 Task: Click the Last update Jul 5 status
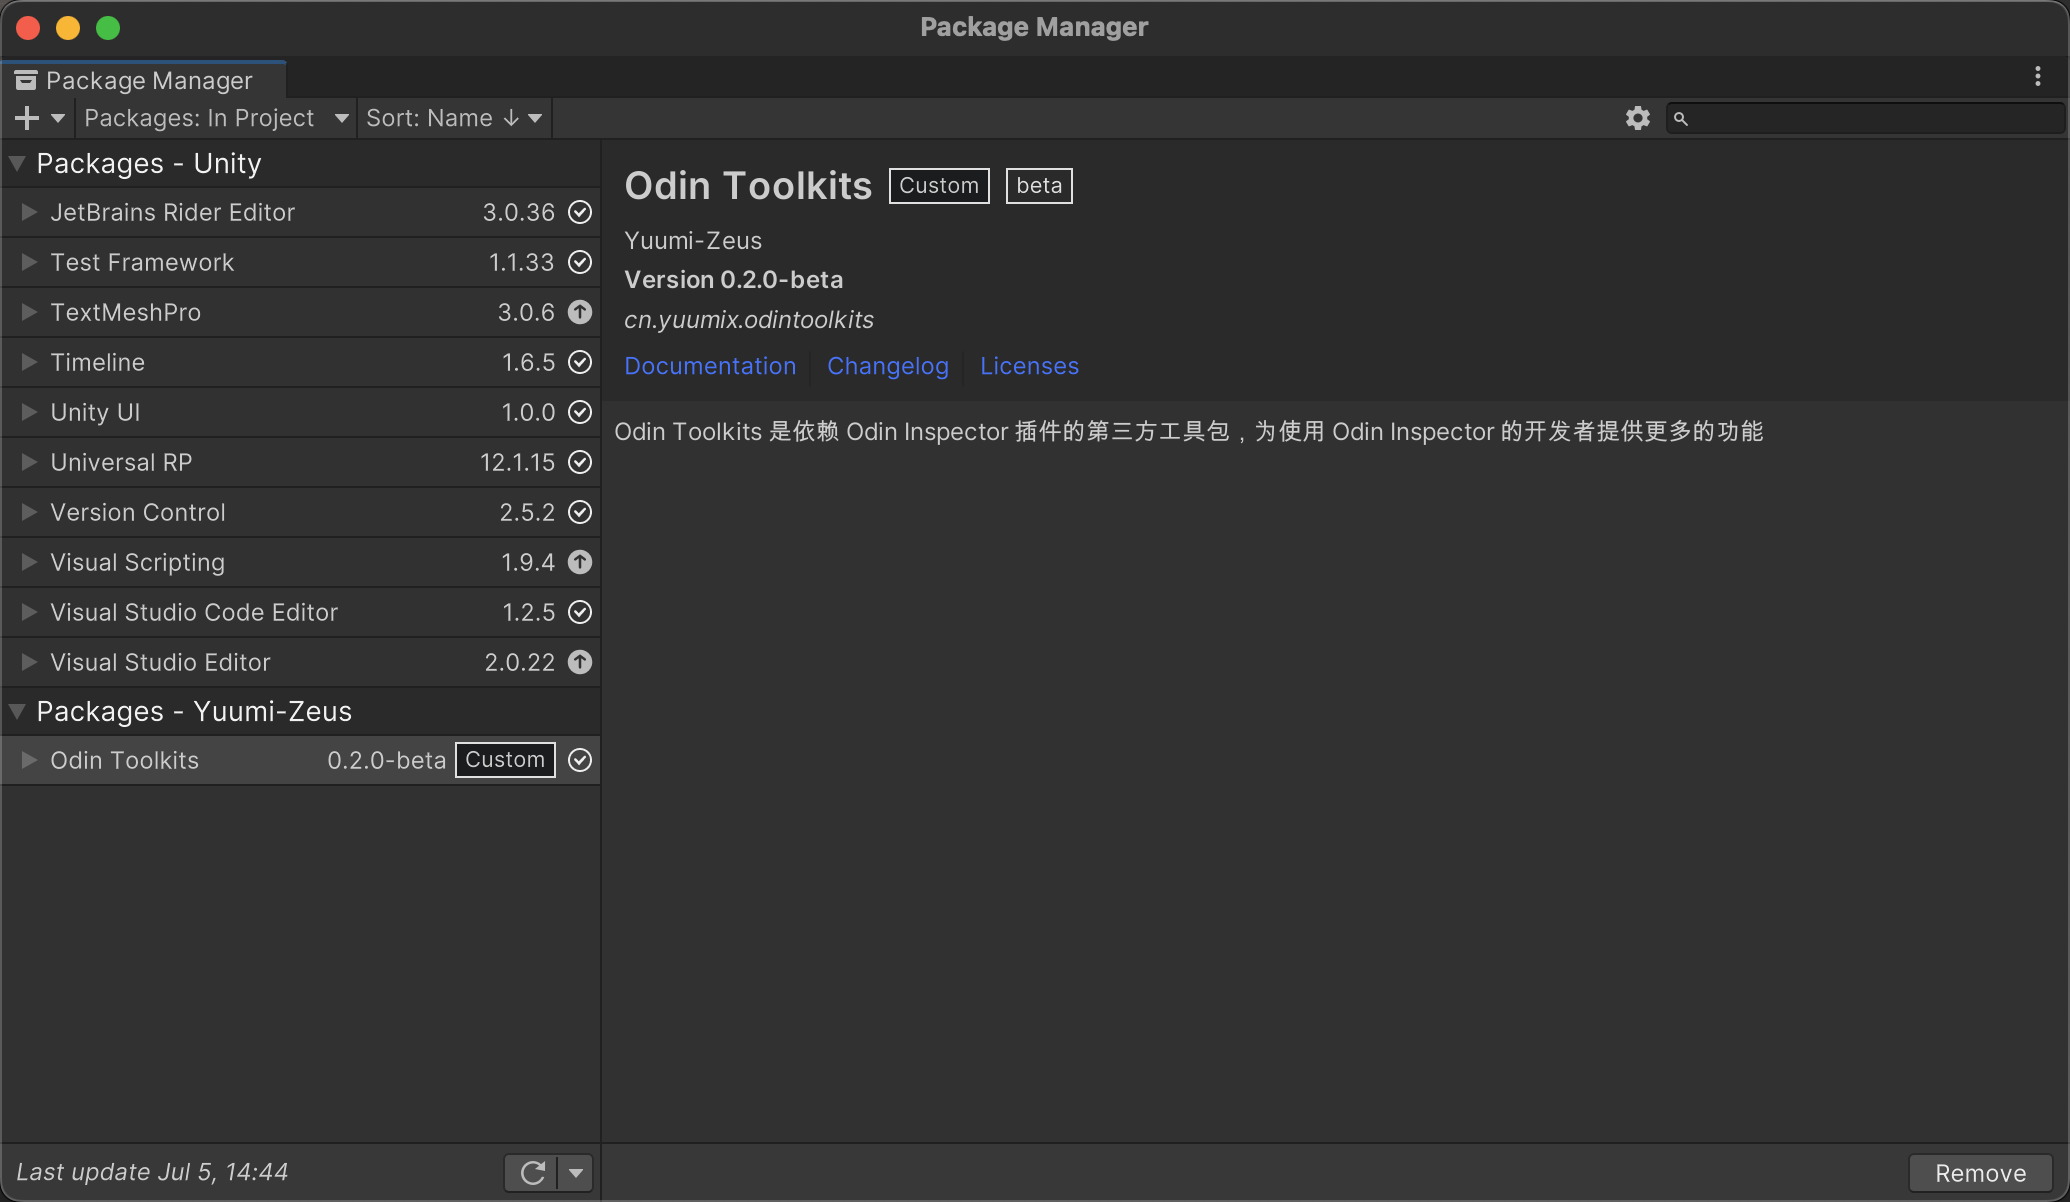coord(152,1172)
